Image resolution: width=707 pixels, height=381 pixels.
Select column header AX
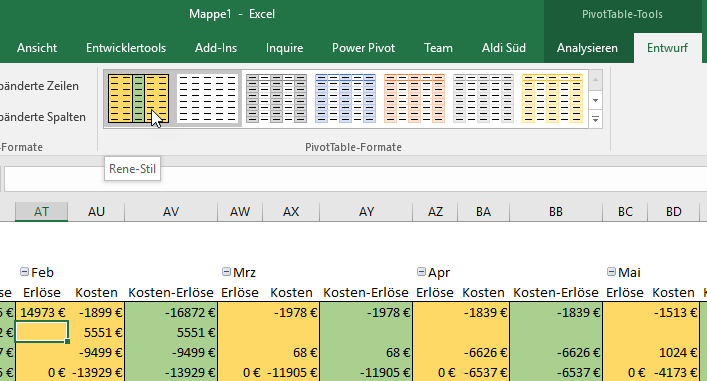coord(291,211)
